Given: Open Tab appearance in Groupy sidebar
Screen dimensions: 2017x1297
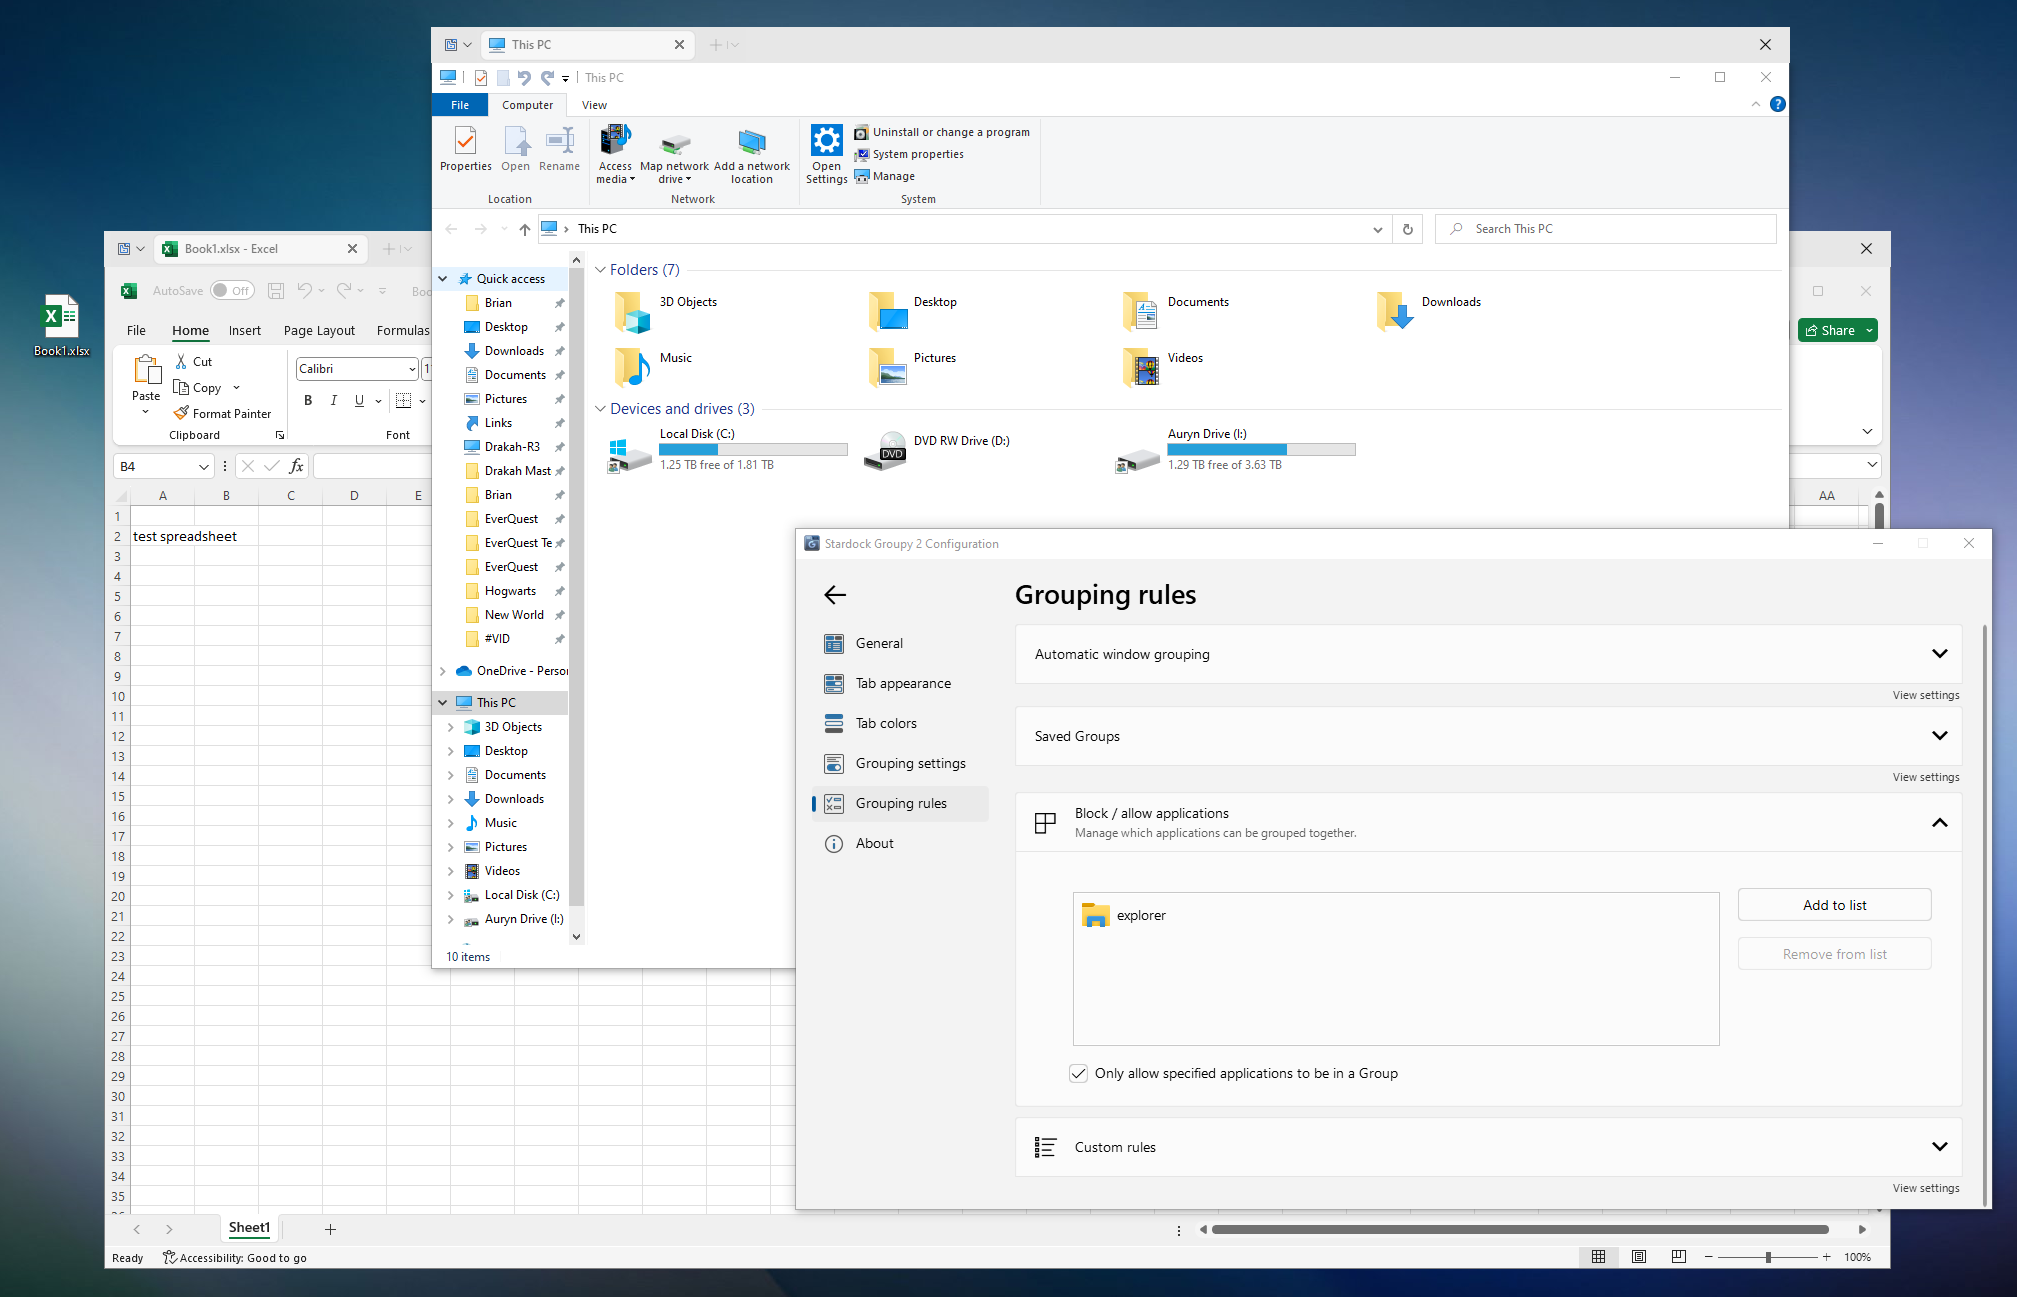Looking at the screenshot, I should click(x=900, y=683).
